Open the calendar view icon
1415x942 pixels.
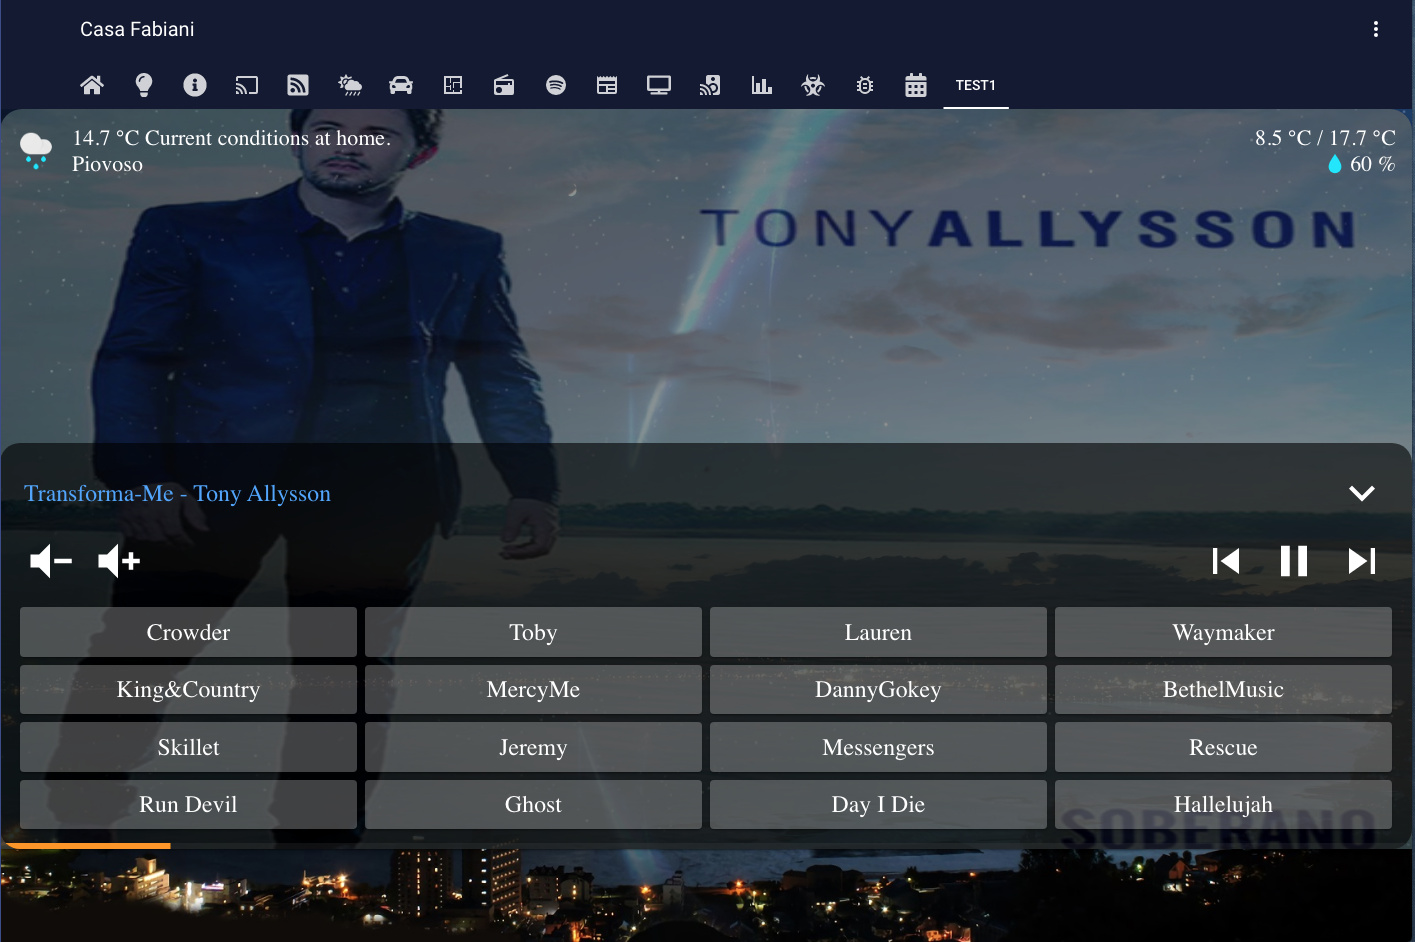pyautogui.click(x=916, y=85)
